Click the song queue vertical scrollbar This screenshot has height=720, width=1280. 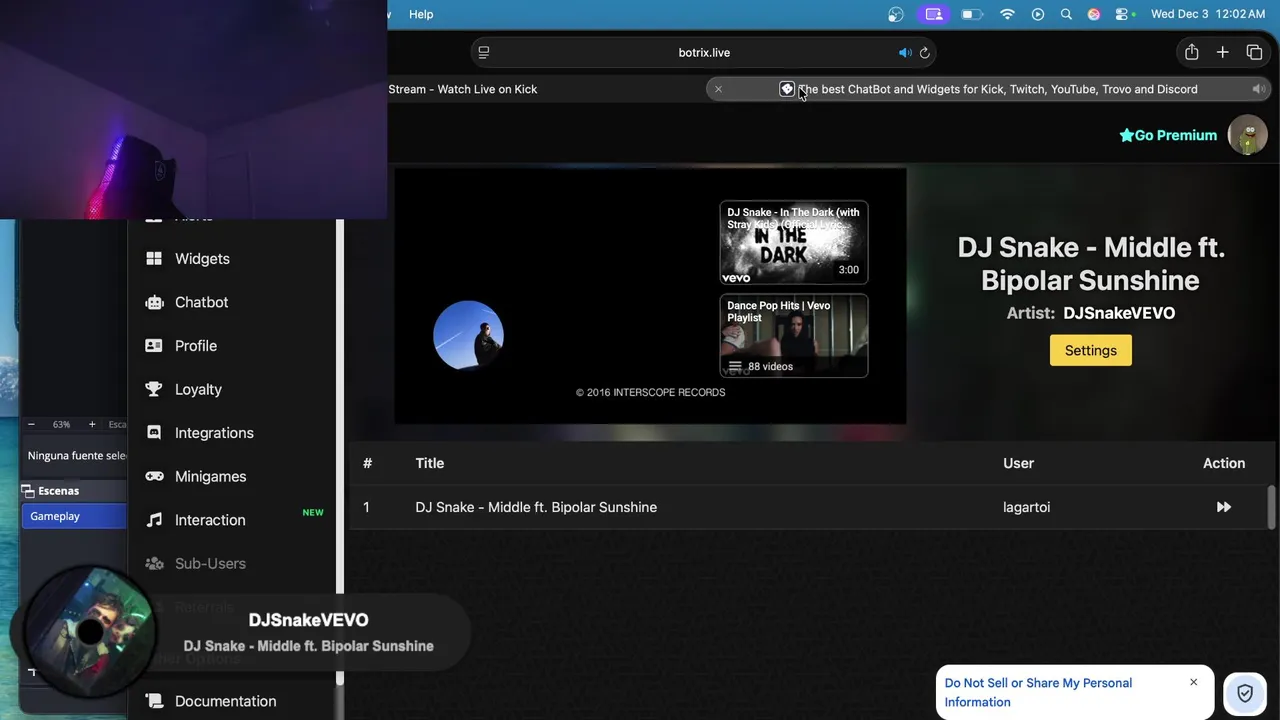click(x=1271, y=506)
